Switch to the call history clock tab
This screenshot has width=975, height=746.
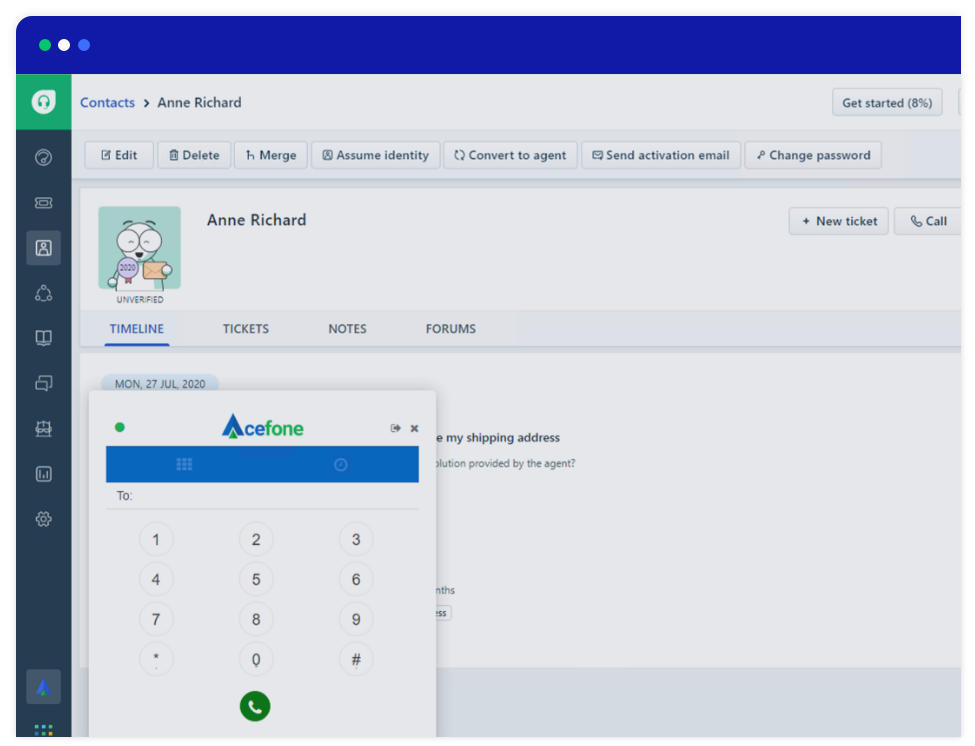pos(341,464)
